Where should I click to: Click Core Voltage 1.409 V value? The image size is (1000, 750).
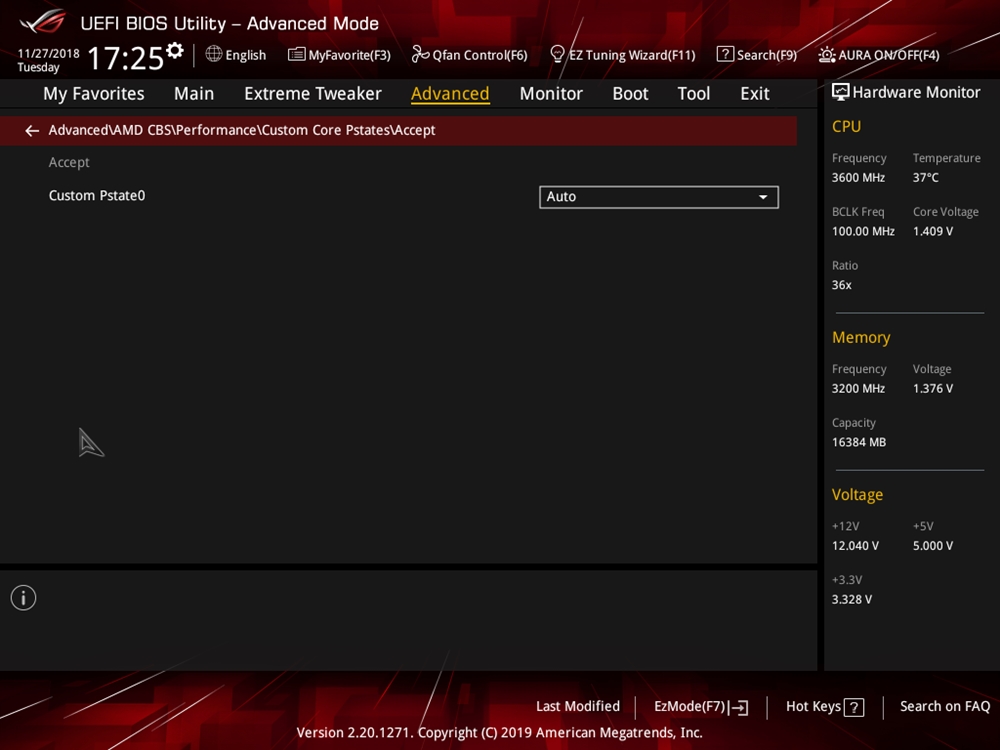point(932,232)
